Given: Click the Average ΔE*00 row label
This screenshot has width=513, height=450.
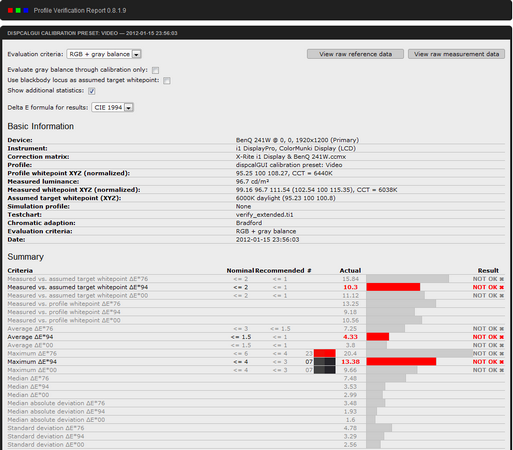Looking at the screenshot, I should 30,345.
